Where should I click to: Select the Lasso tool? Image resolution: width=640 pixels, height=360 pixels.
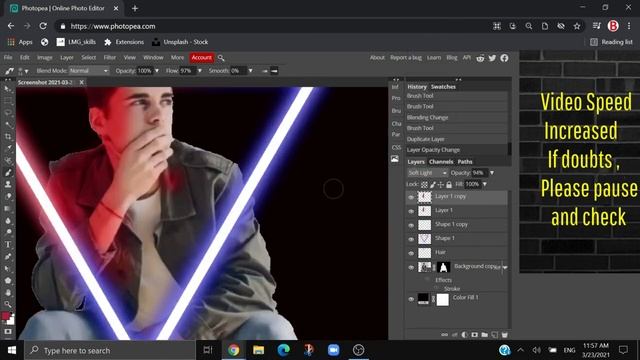[x=8, y=112]
